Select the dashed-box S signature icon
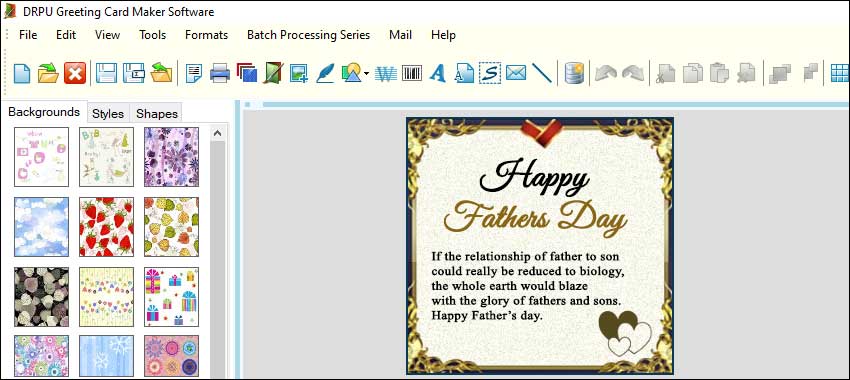Image resolution: width=850 pixels, height=380 pixels. (x=490, y=73)
